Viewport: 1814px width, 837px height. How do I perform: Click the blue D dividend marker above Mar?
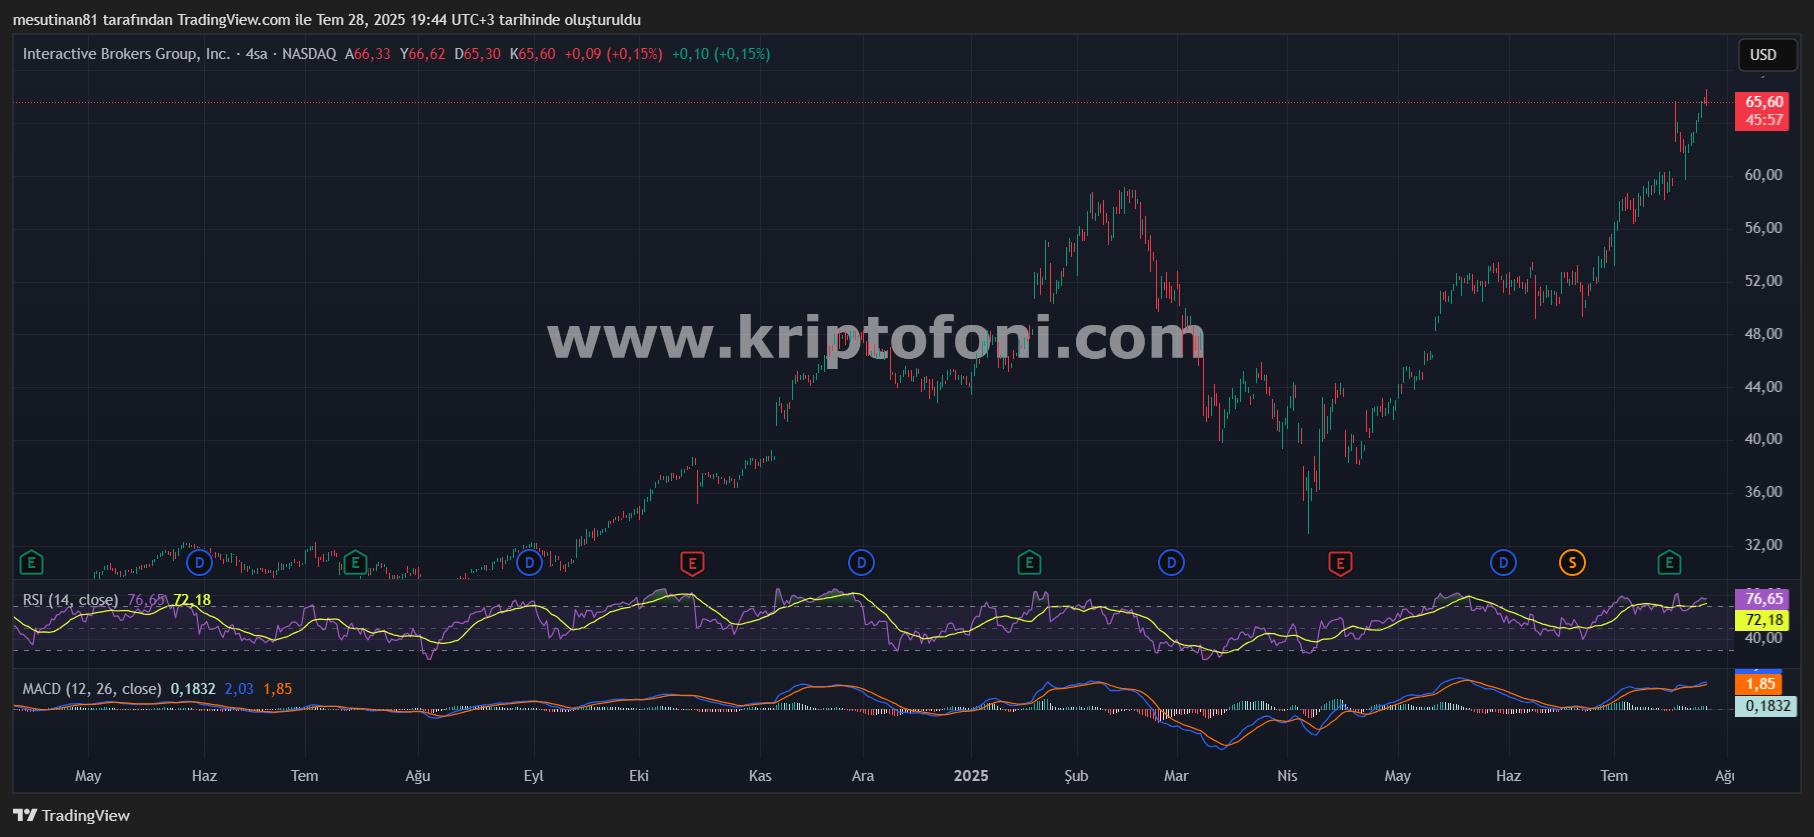[1171, 563]
